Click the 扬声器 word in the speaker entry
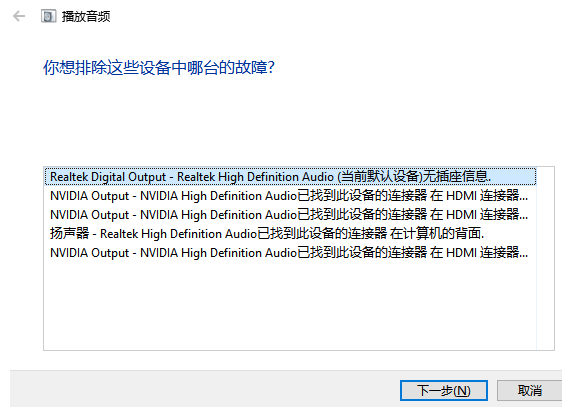 69,234
